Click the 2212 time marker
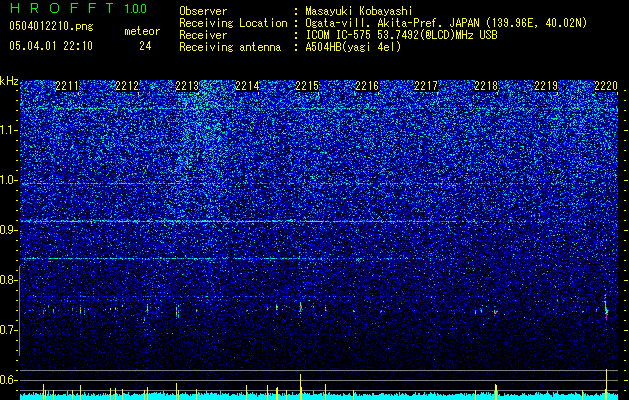Viewport: 629px width, 400px height. [127, 85]
